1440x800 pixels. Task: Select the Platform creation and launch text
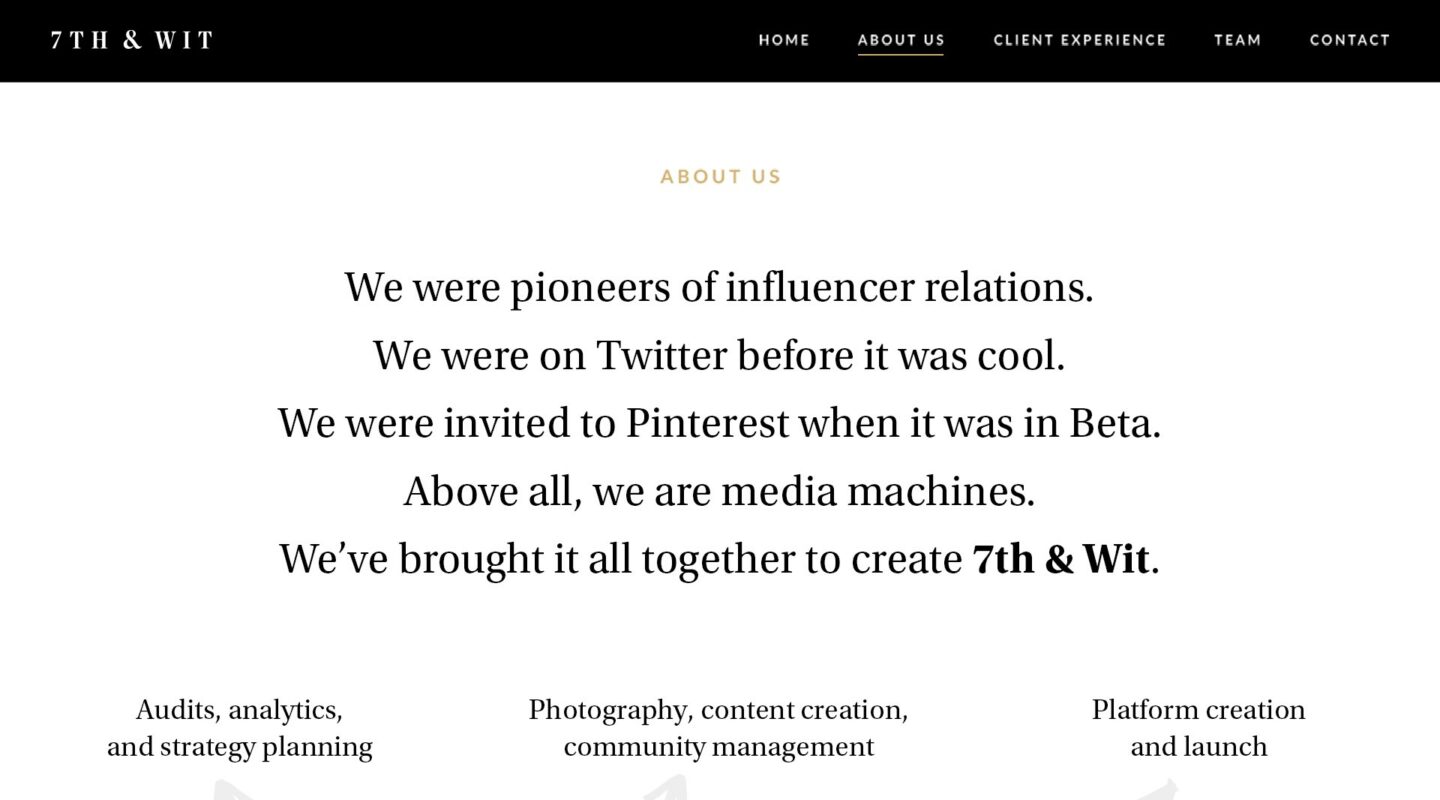pos(1198,727)
